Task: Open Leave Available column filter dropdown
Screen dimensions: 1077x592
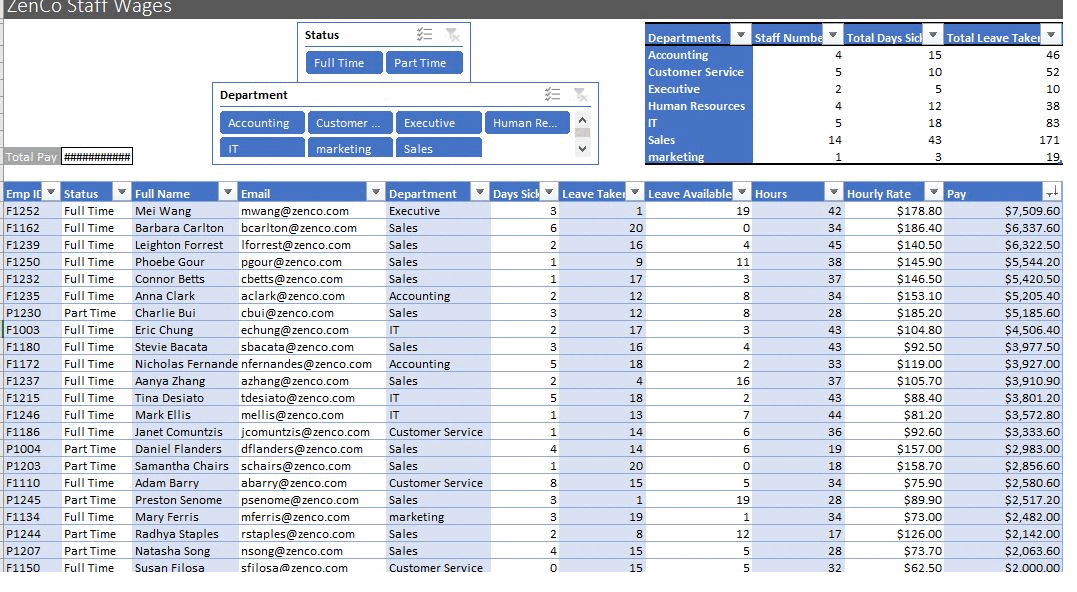Action: point(742,192)
